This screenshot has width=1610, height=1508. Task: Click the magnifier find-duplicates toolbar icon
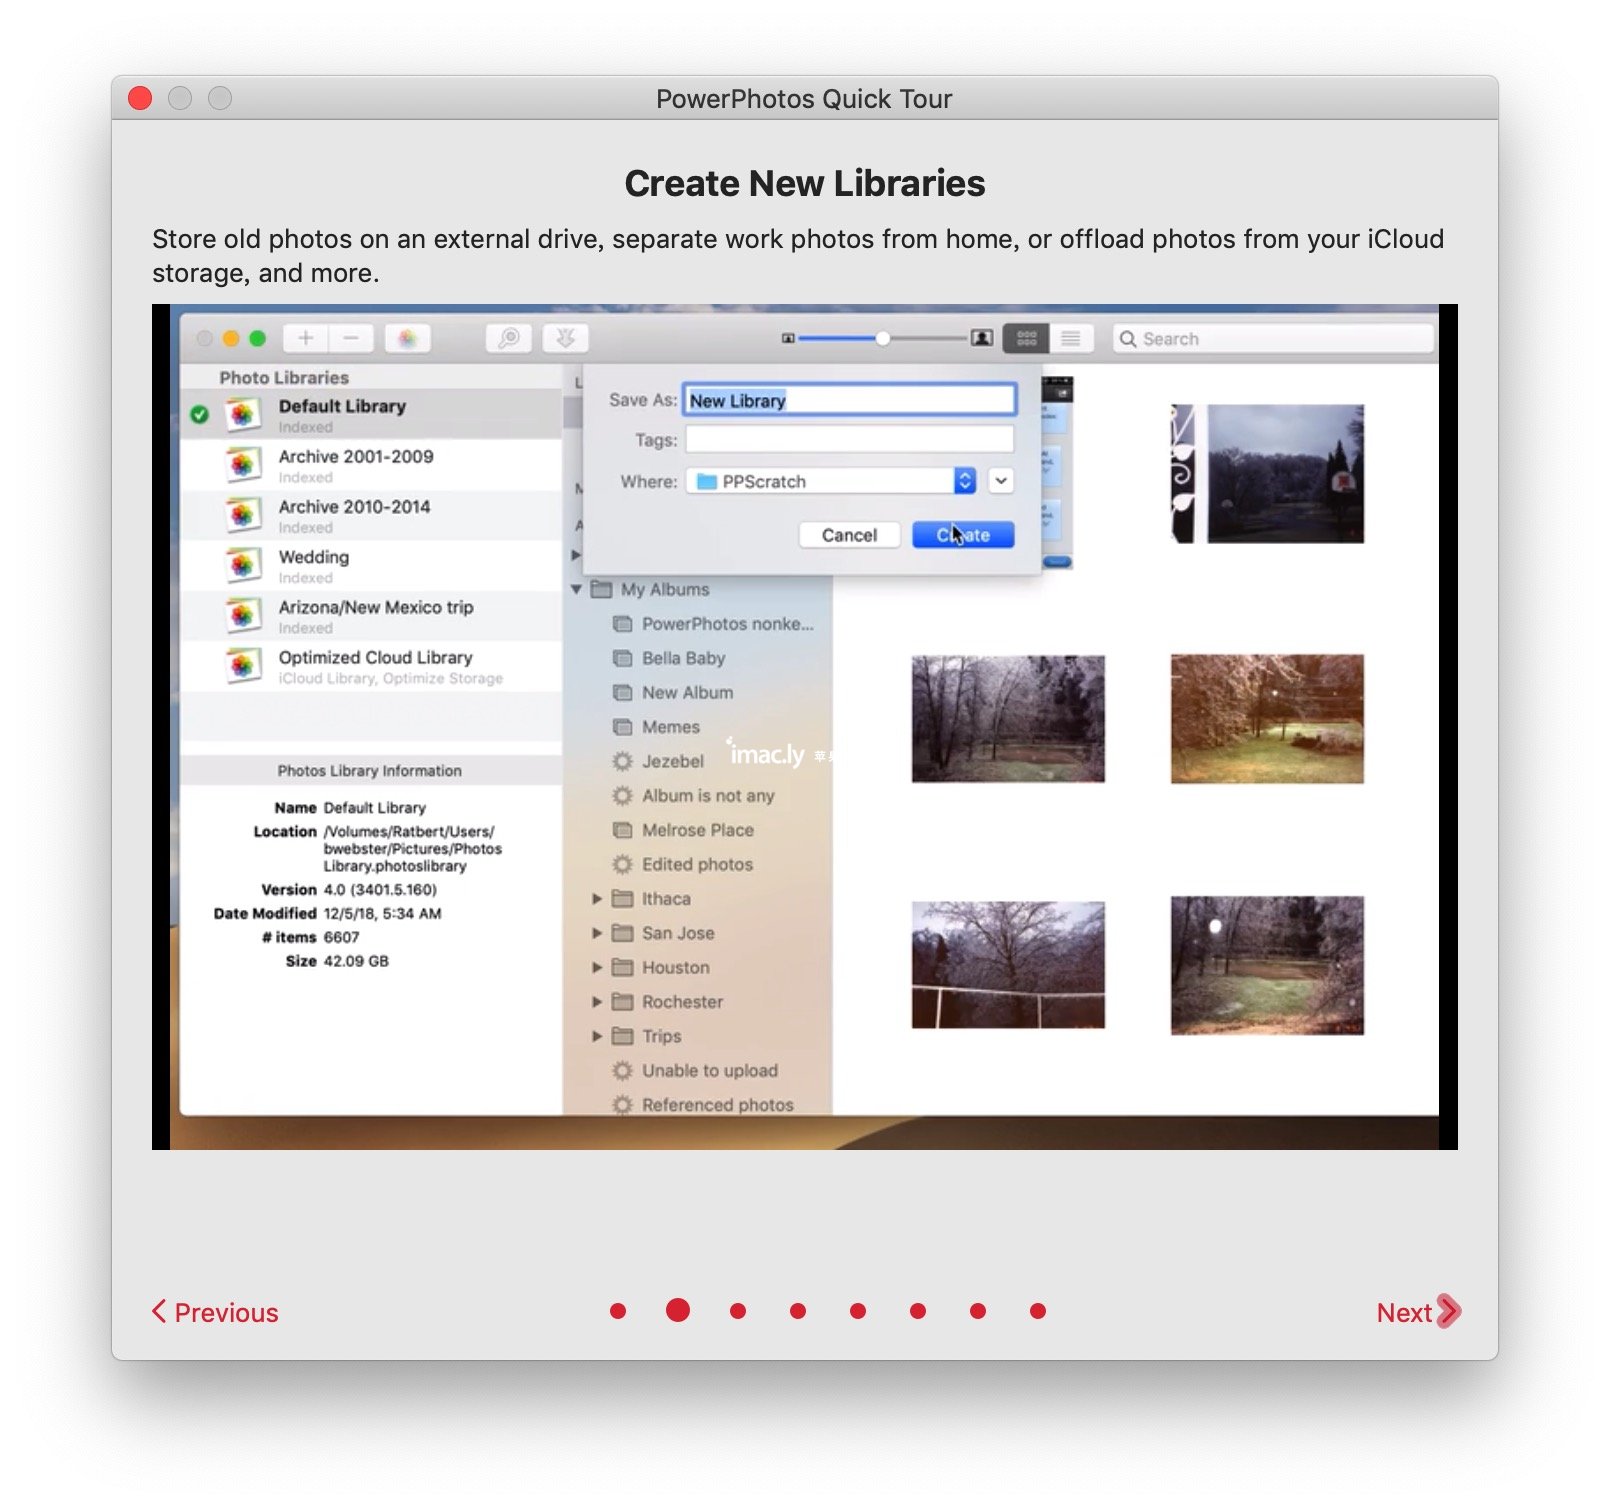point(509,338)
